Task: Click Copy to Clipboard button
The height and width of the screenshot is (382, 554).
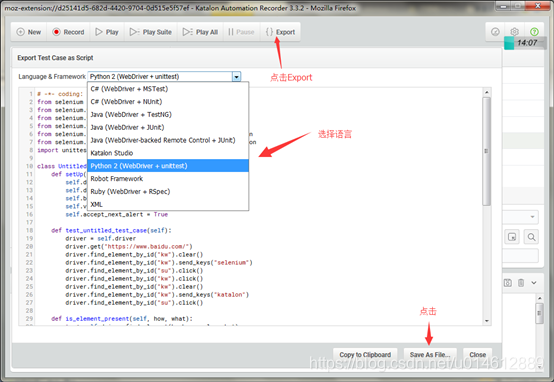Action: pyautogui.click(x=365, y=354)
